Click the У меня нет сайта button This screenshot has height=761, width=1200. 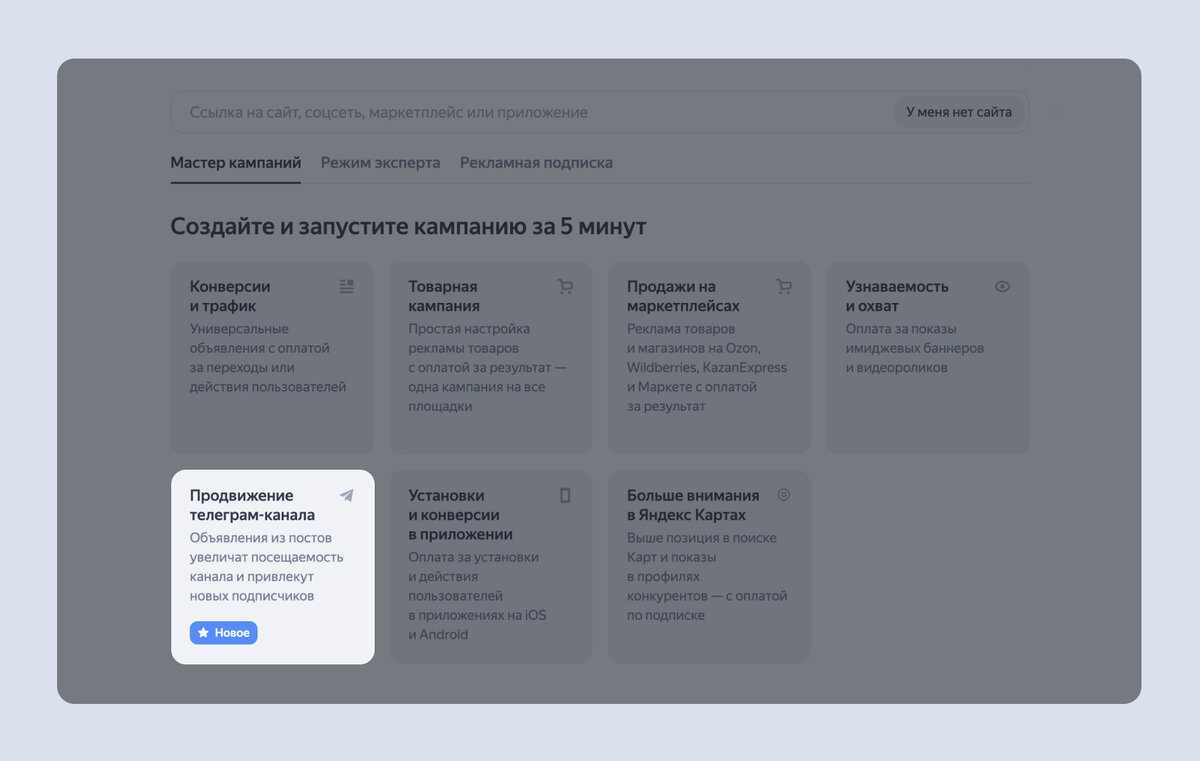(959, 112)
